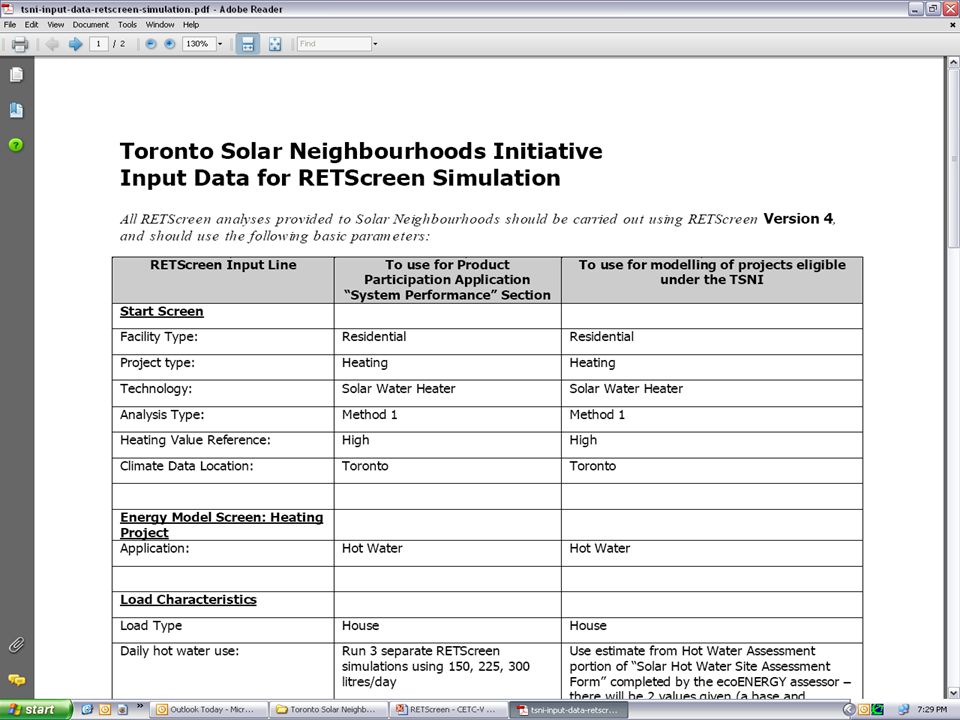Click the zoom in plus button
The width and height of the screenshot is (960, 720).
click(170, 44)
